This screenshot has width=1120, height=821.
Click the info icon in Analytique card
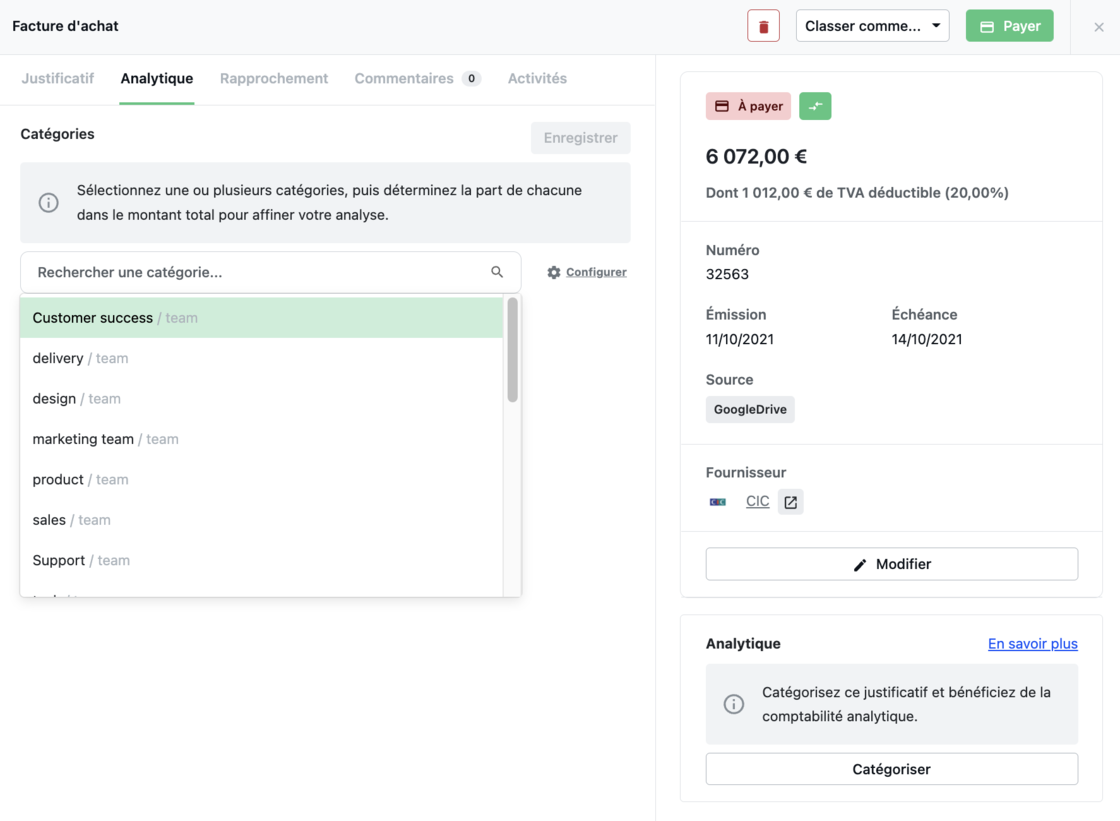(734, 705)
